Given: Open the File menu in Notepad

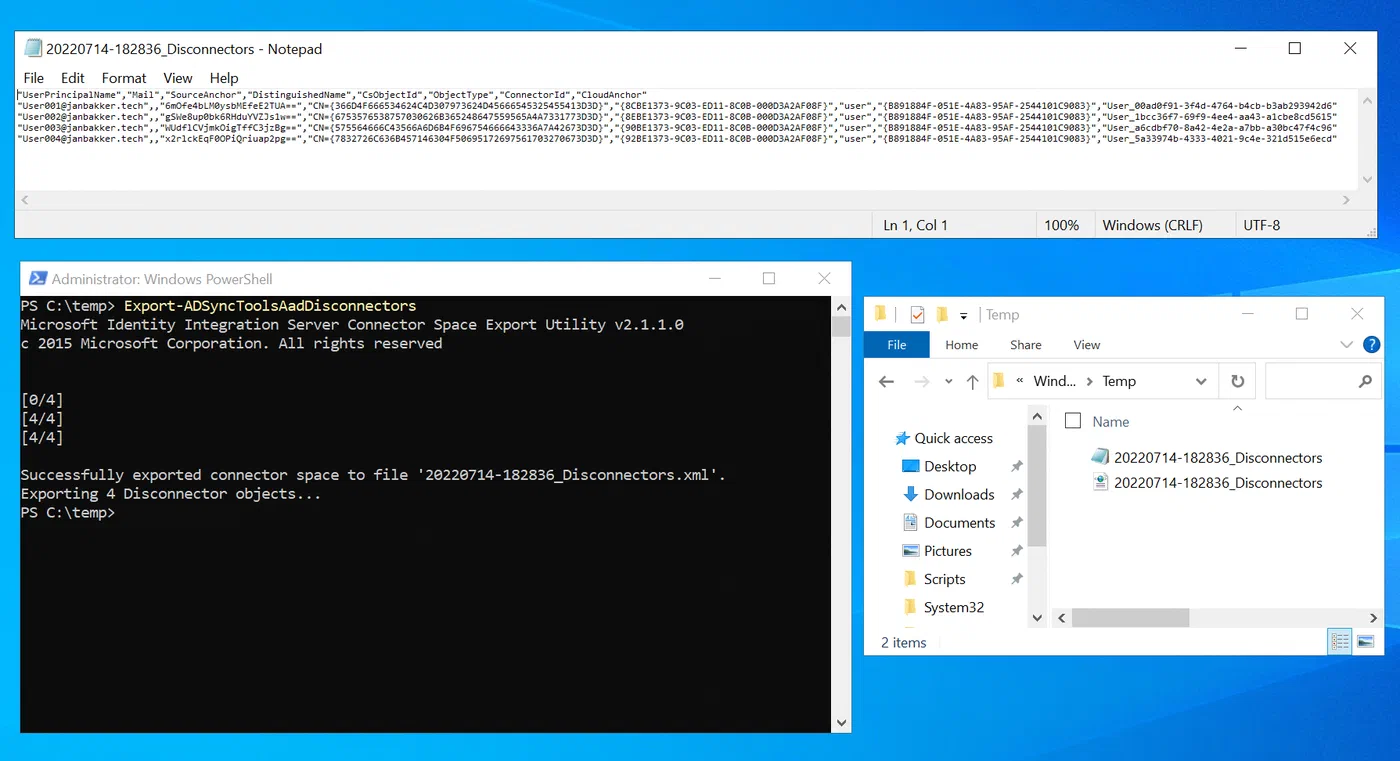Looking at the screenshot, I should 33,78.
